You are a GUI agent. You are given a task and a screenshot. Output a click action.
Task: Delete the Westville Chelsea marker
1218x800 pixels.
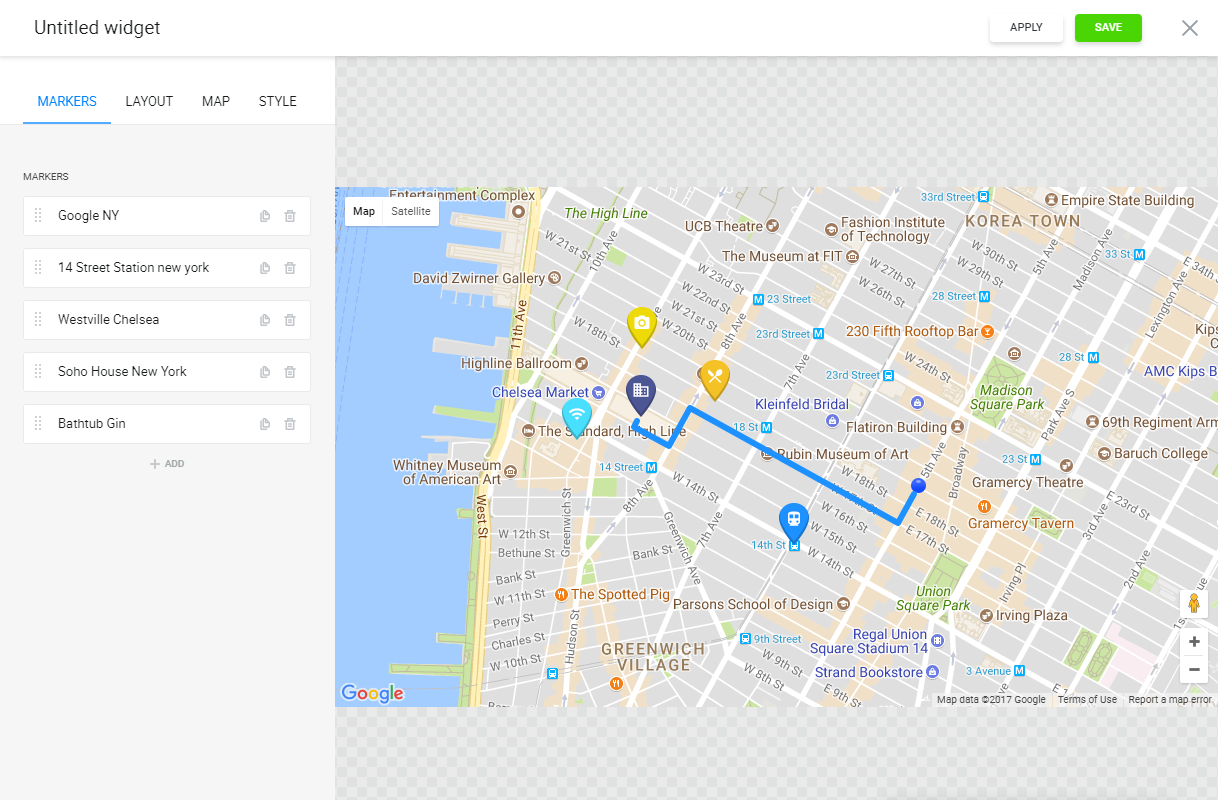[x=290, y=320]
